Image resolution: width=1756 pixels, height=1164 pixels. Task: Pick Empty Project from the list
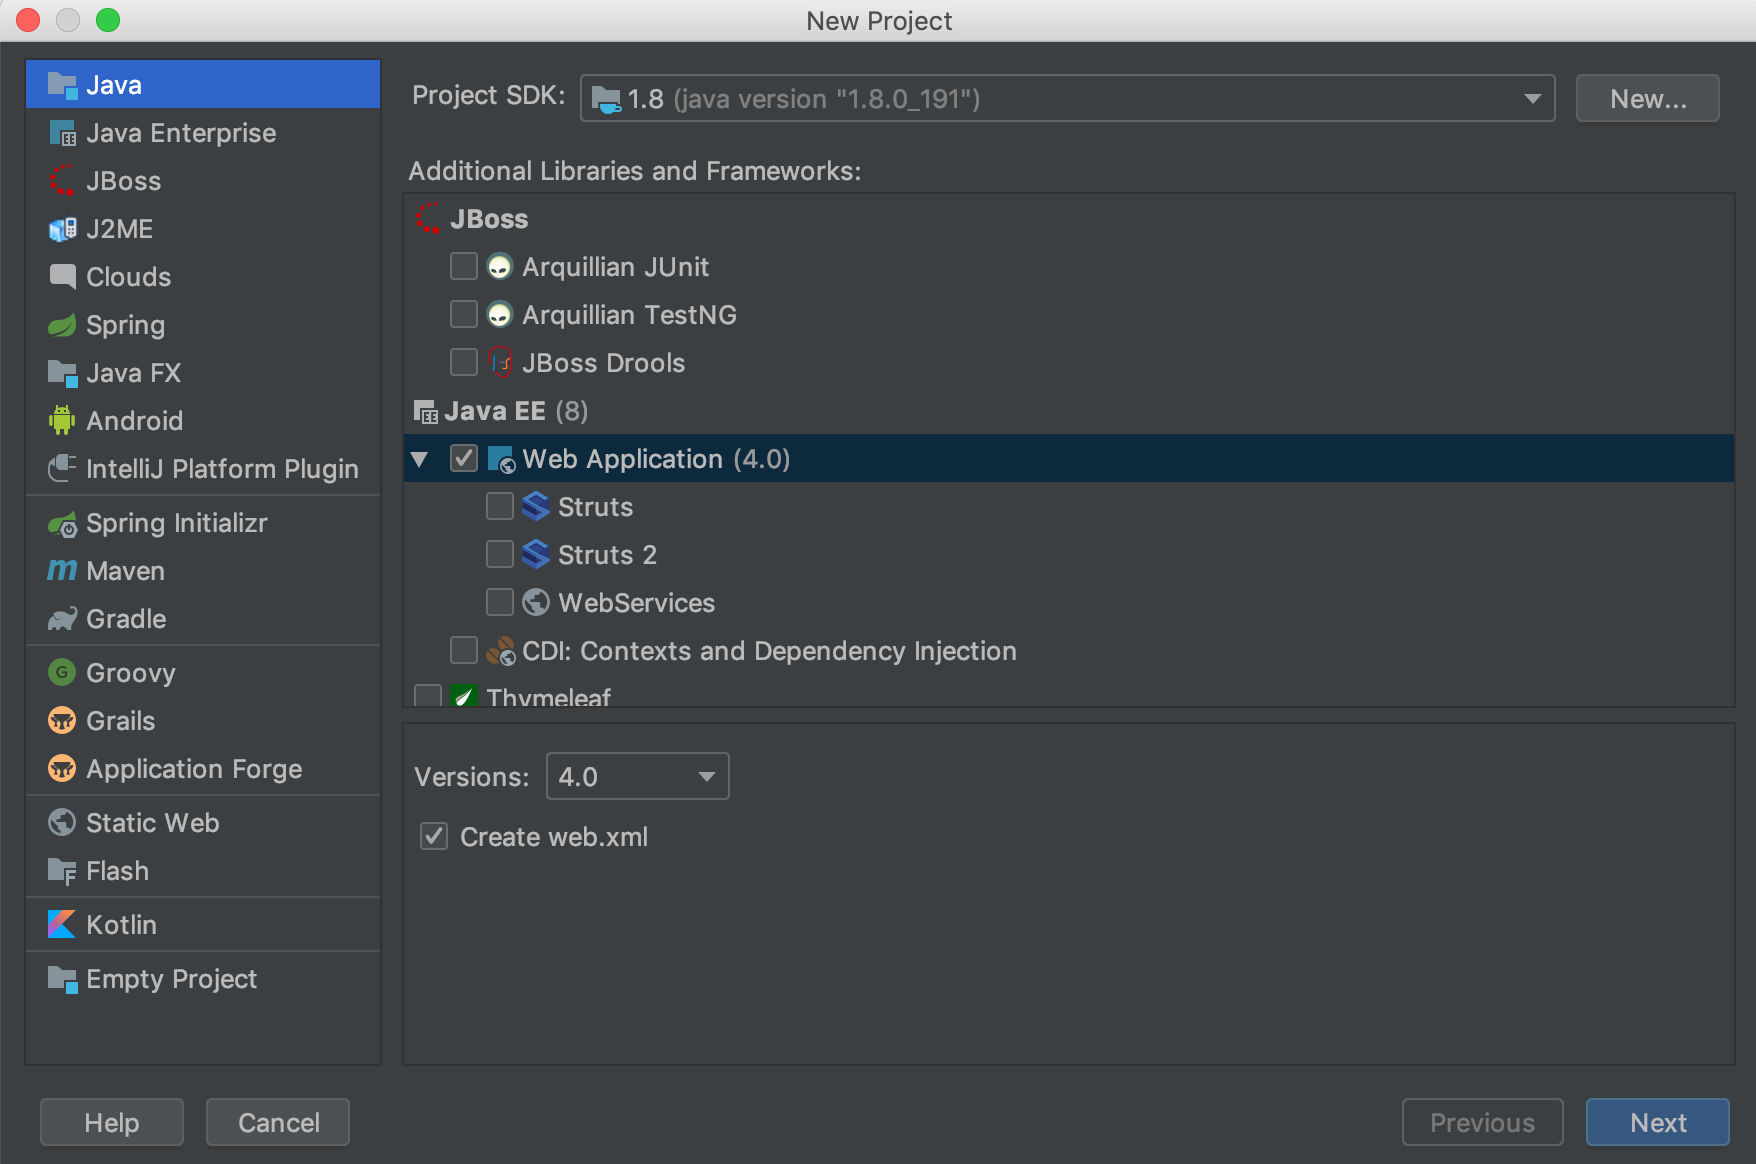pyautogui.click(x=203, y=979)
